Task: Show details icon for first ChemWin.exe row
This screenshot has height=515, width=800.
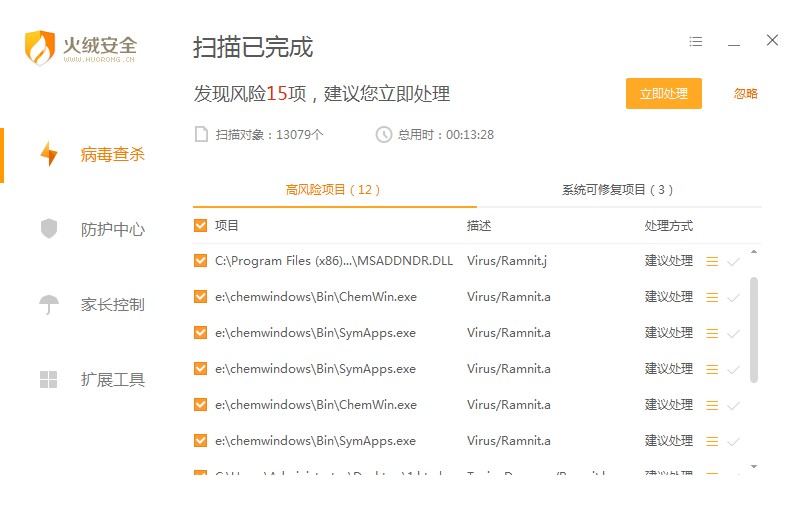Action: click(x=712, y=297)
